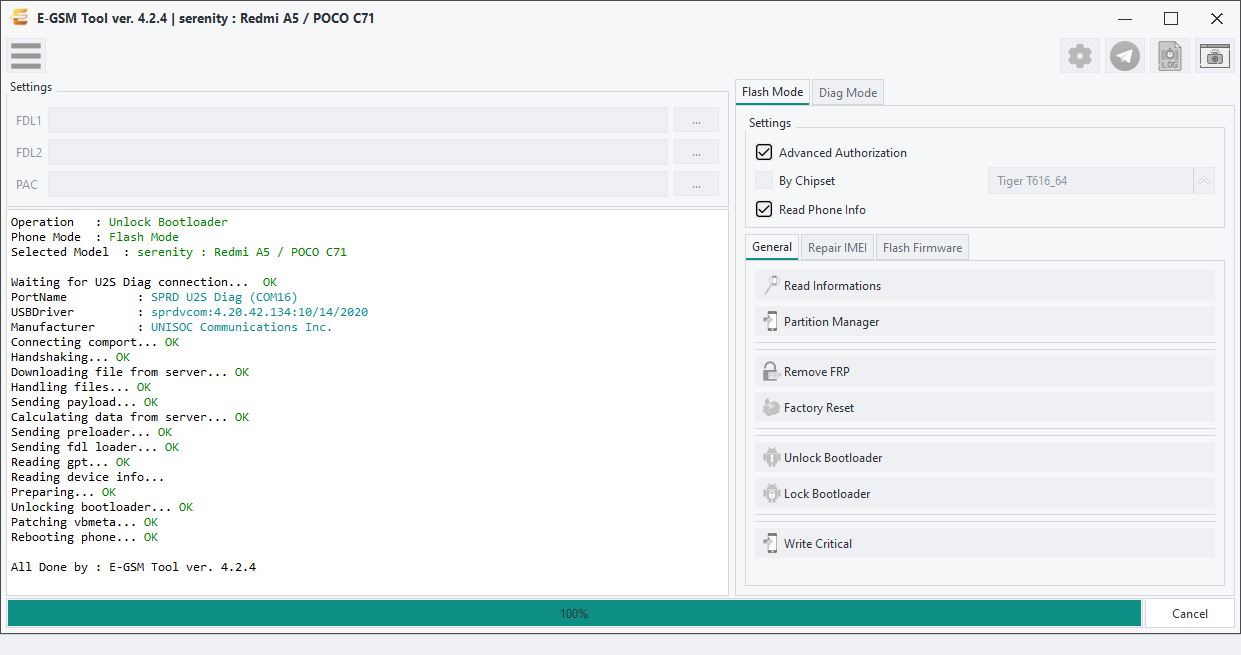This screenshot has width=1241, height=655.
Task: Click the Remove FRP padlock icon
Action: (770, 371)
